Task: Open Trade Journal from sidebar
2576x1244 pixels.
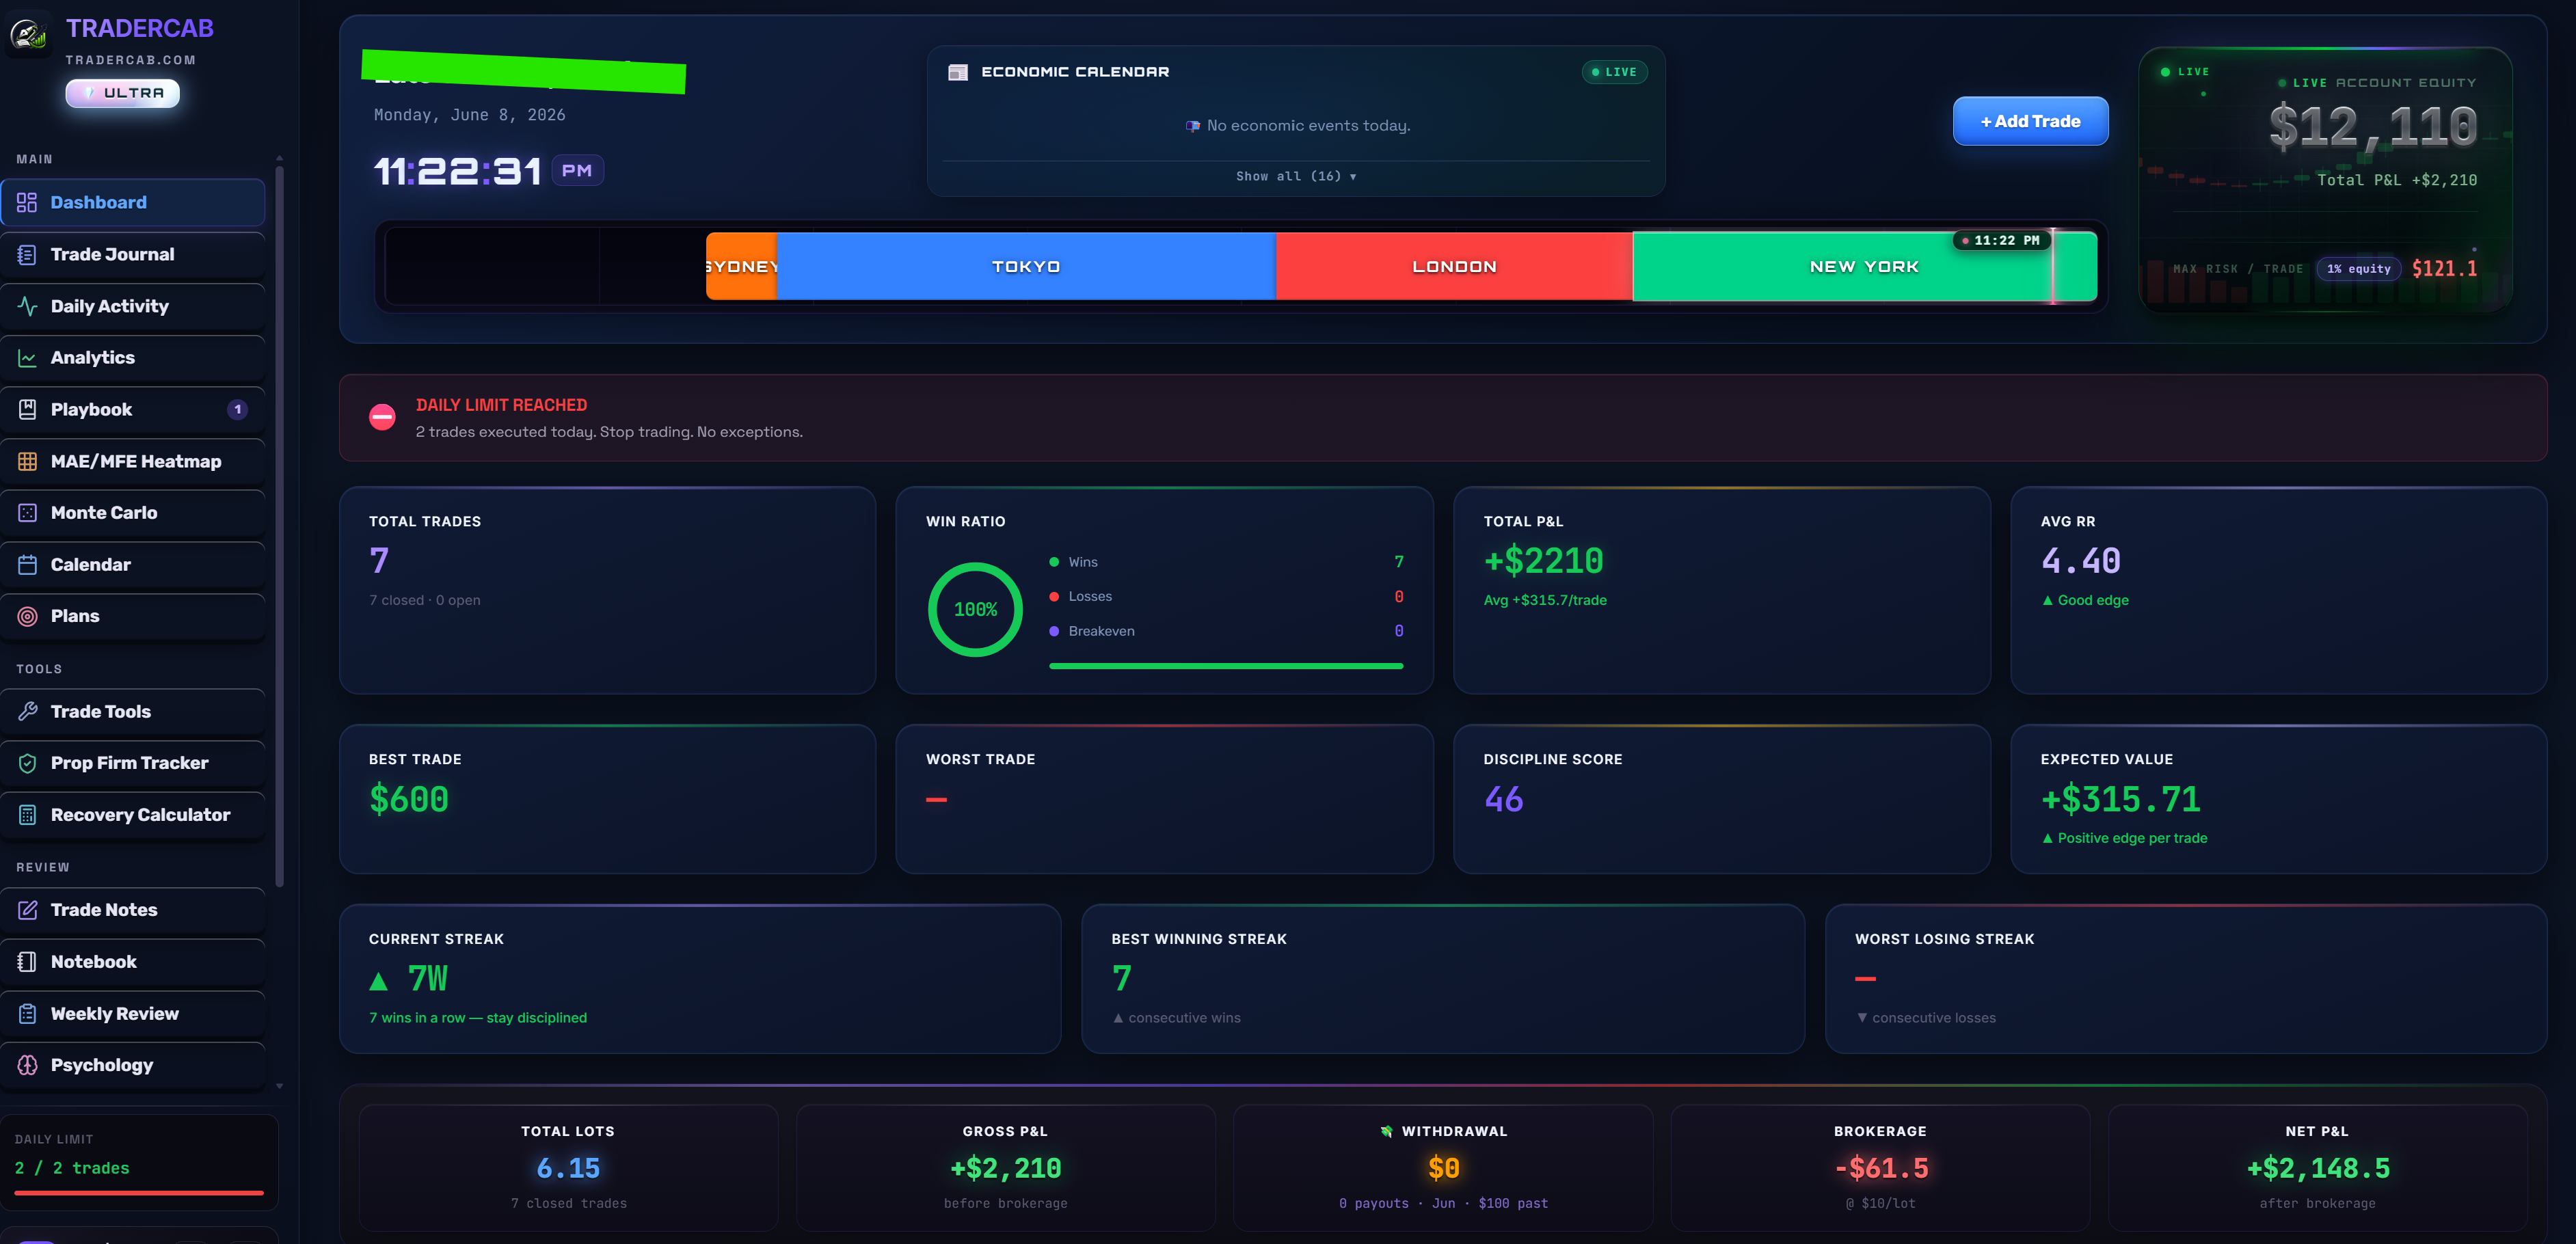Action: (132, 254)
